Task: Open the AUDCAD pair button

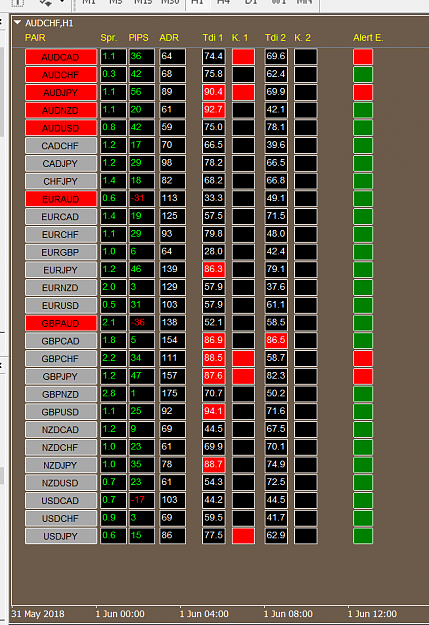Action: 61,57
